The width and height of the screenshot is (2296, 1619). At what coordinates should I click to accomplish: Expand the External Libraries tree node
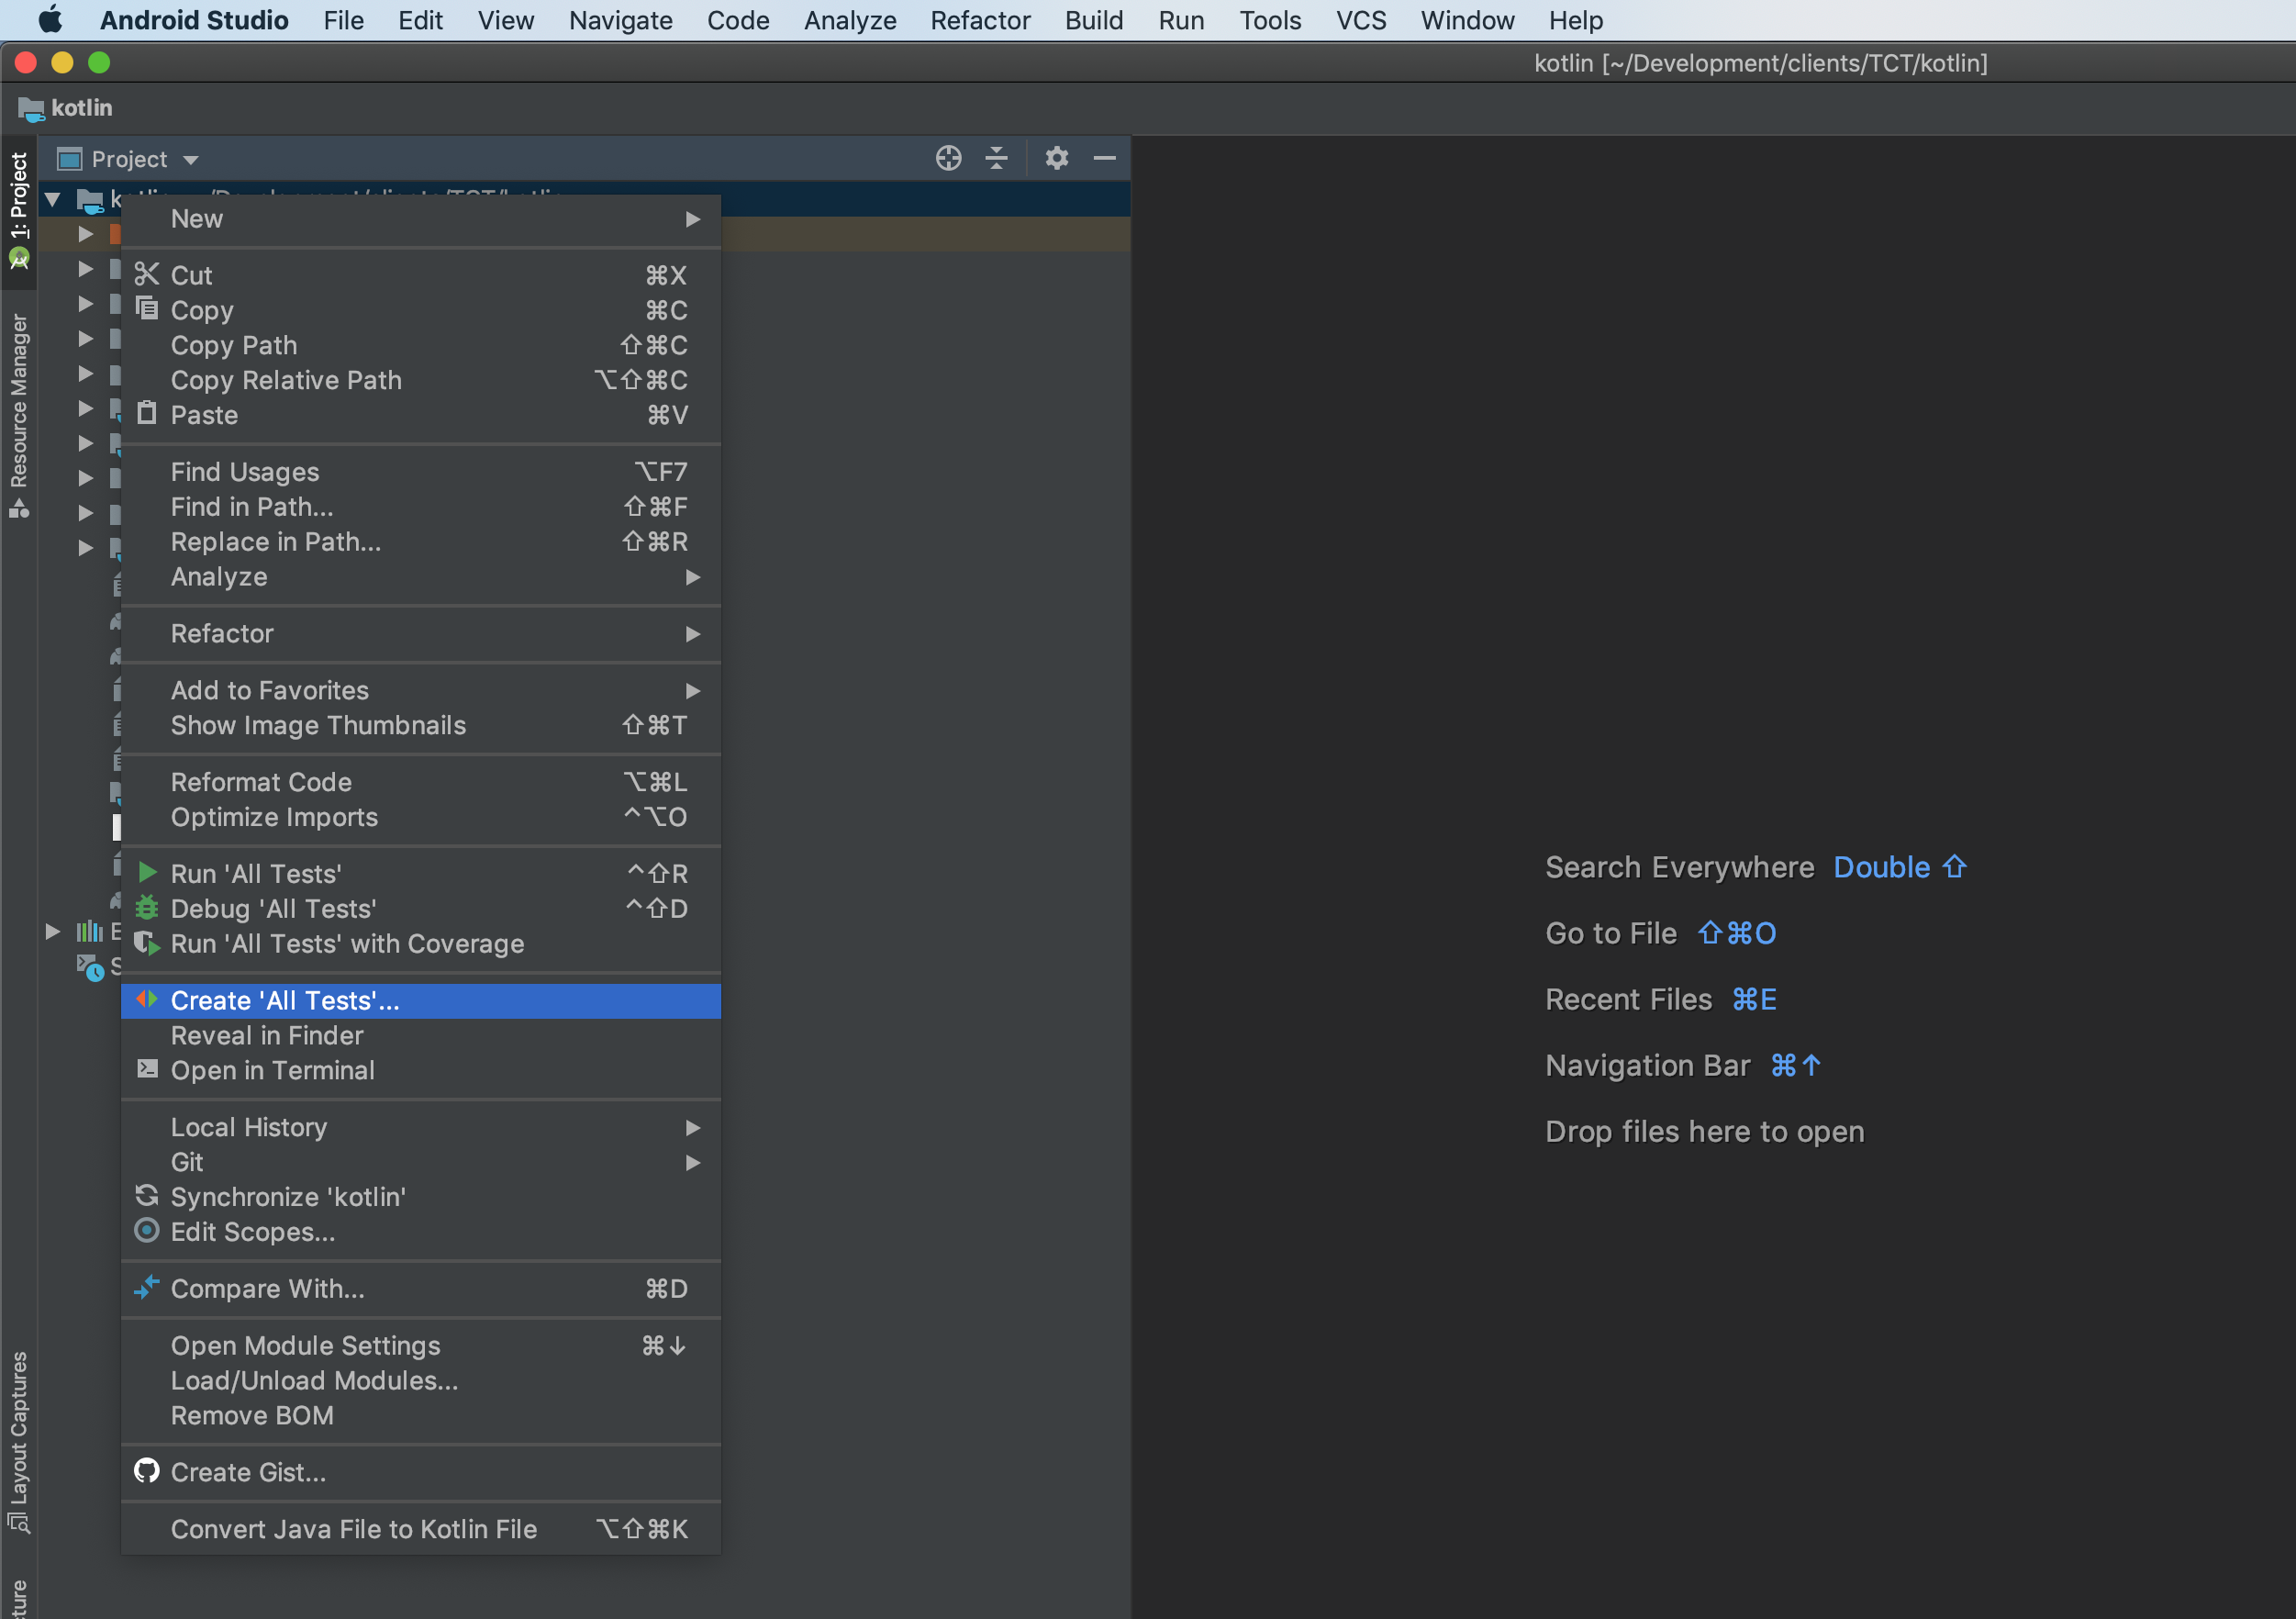(53, 931)
